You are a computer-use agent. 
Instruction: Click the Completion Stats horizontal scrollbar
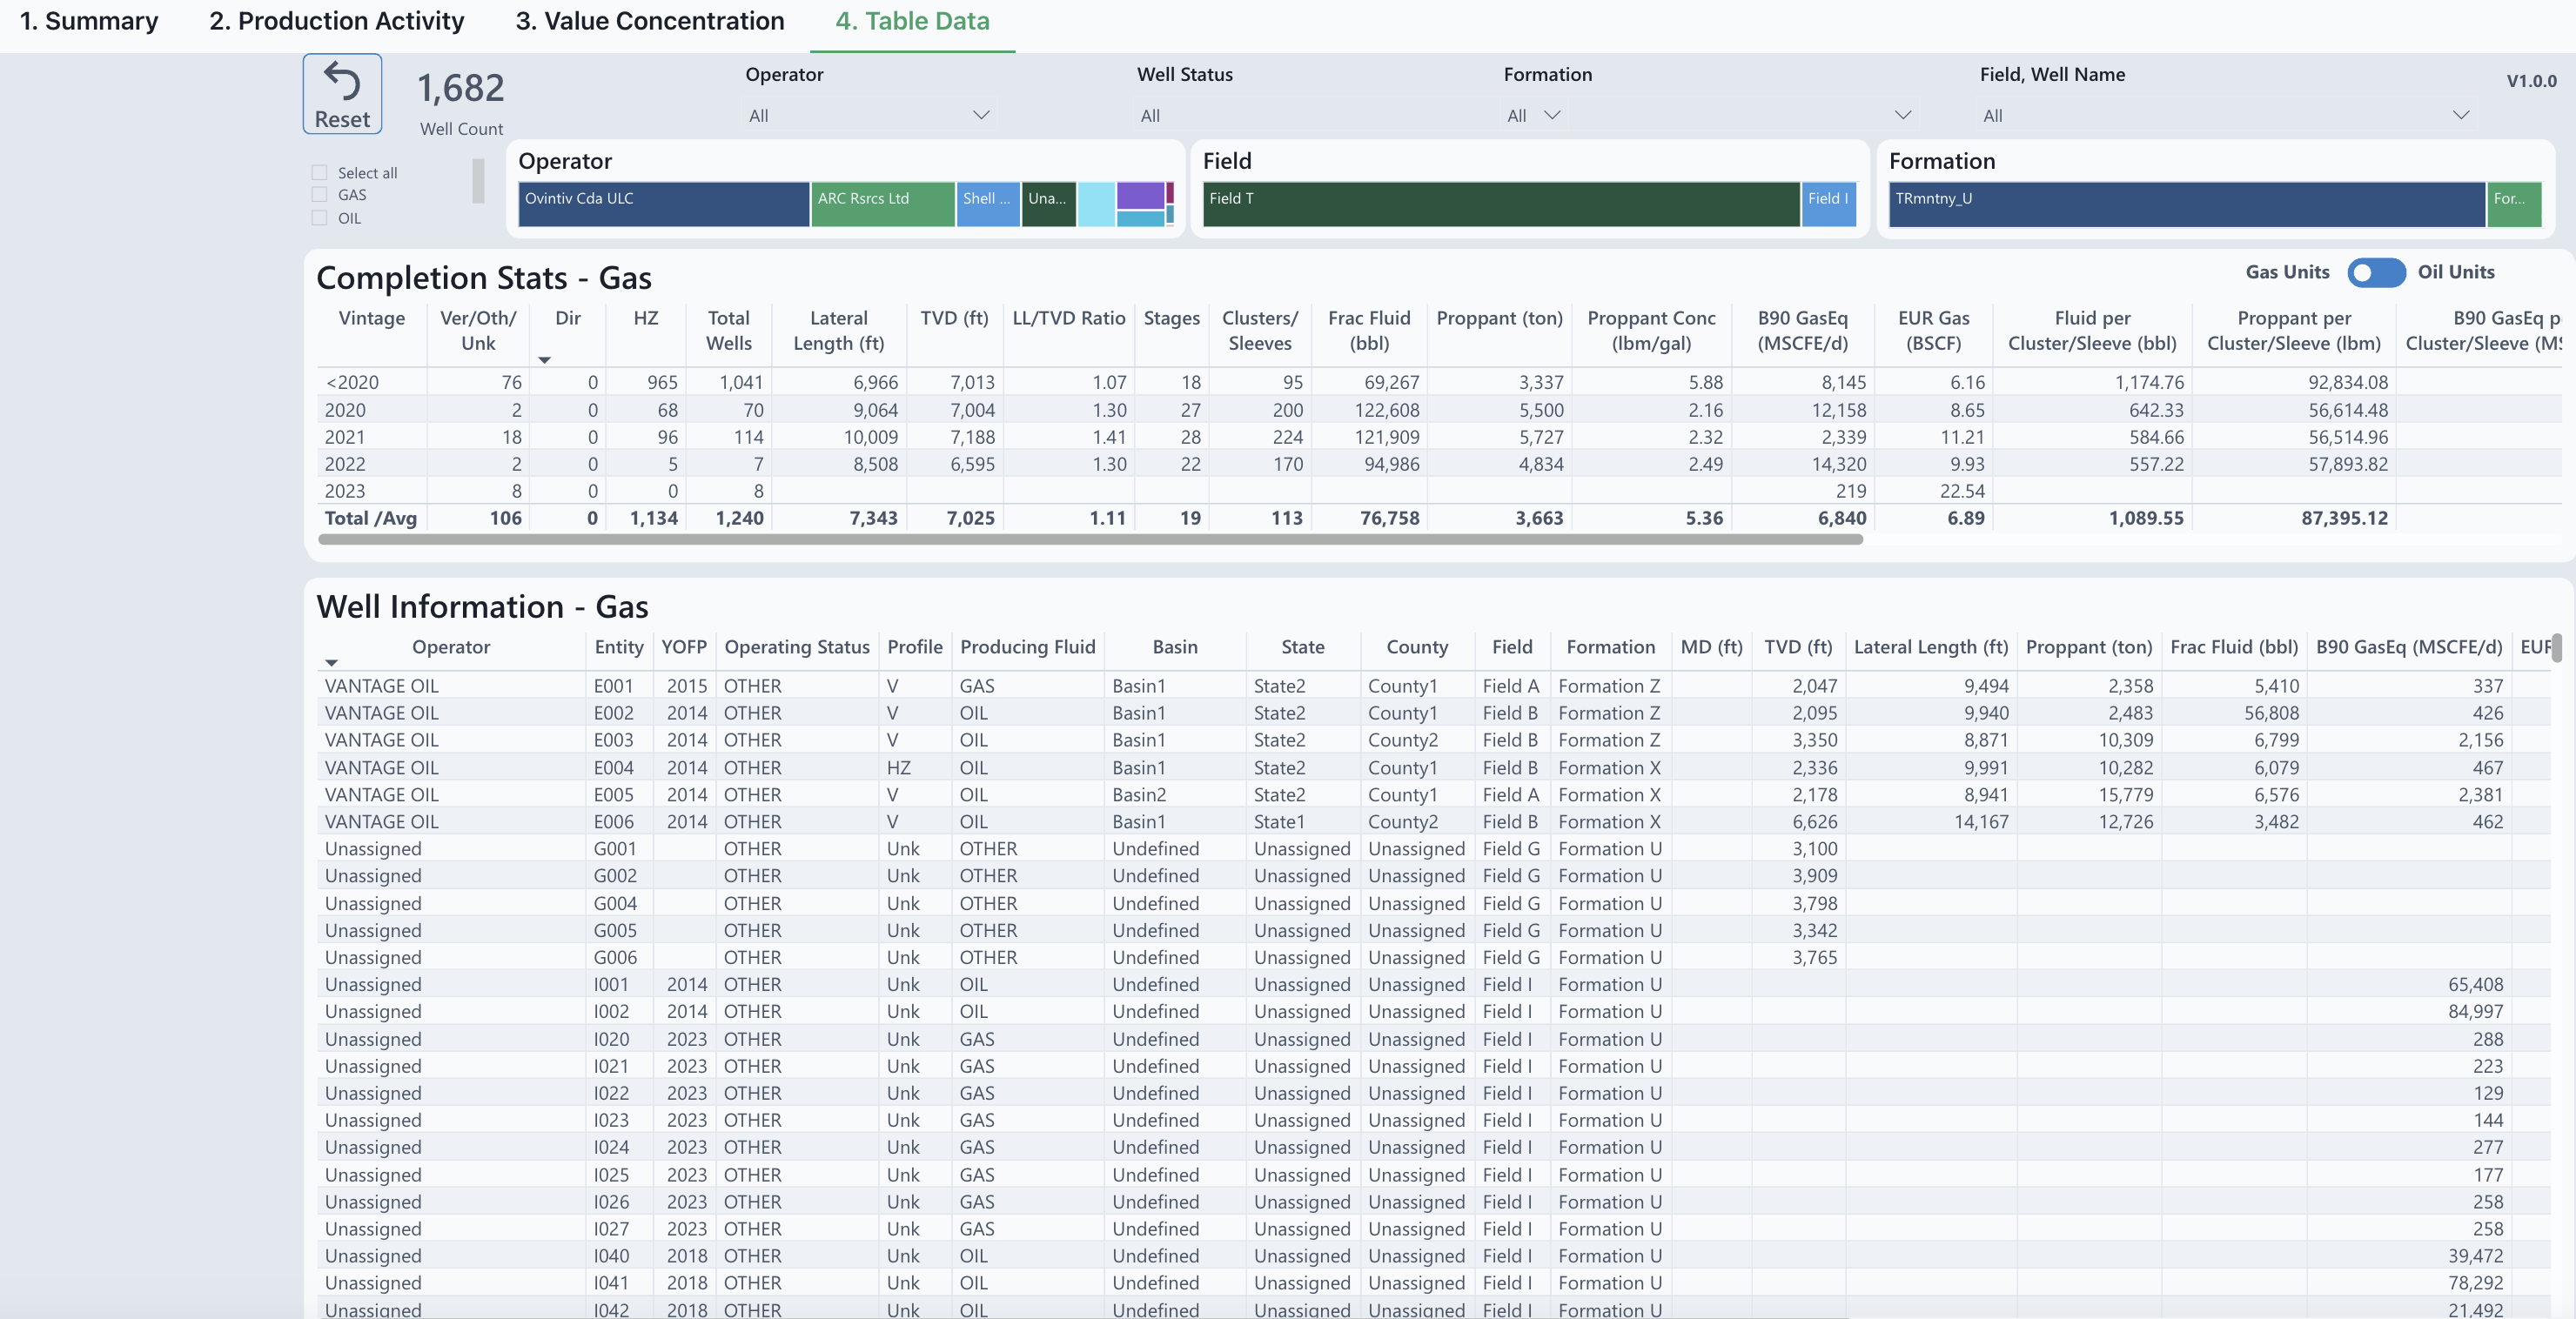click(x=1090, y=539)
